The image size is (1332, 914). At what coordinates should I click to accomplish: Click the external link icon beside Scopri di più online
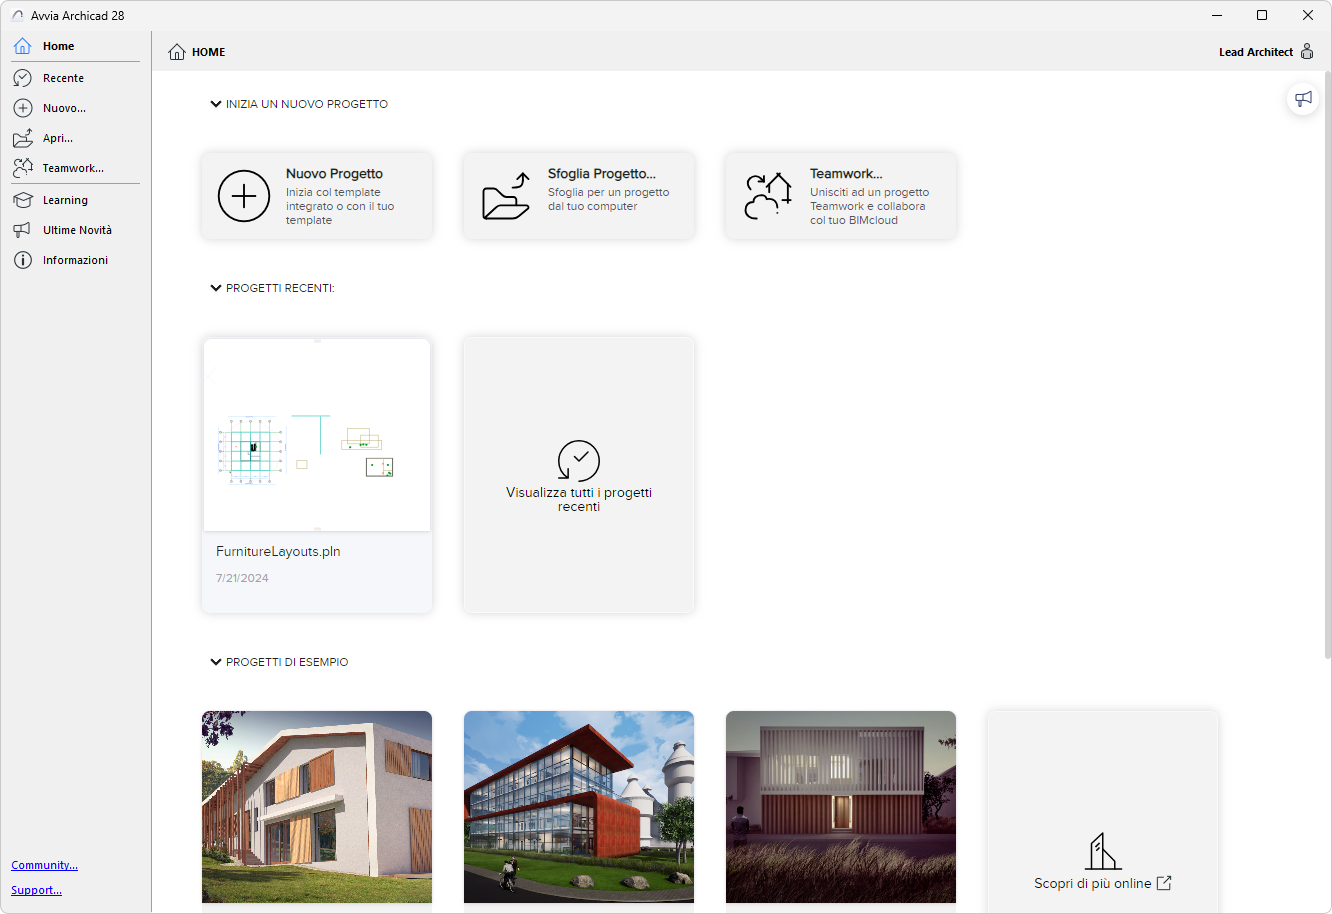click(x=1164, y=883)
